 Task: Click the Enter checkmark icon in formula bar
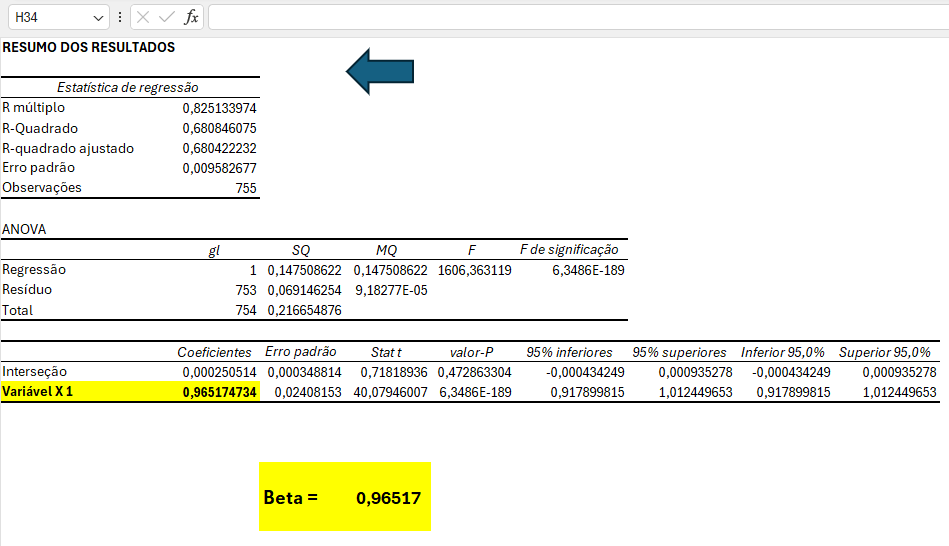[x=167, y=18]
